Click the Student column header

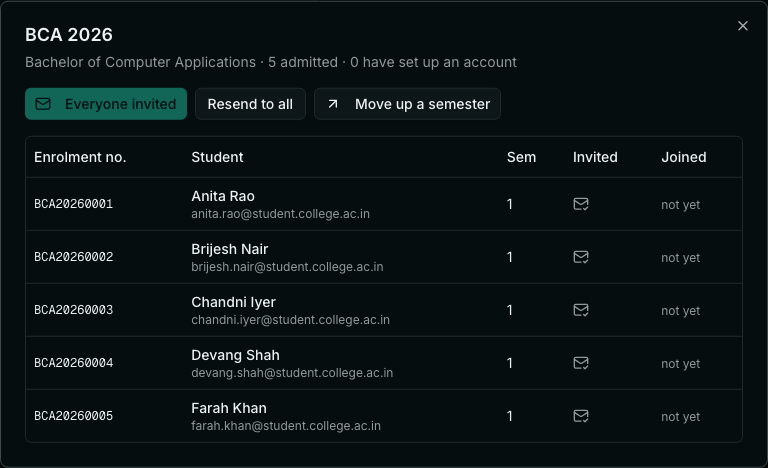pyautogui.click(x=217, y=157)
